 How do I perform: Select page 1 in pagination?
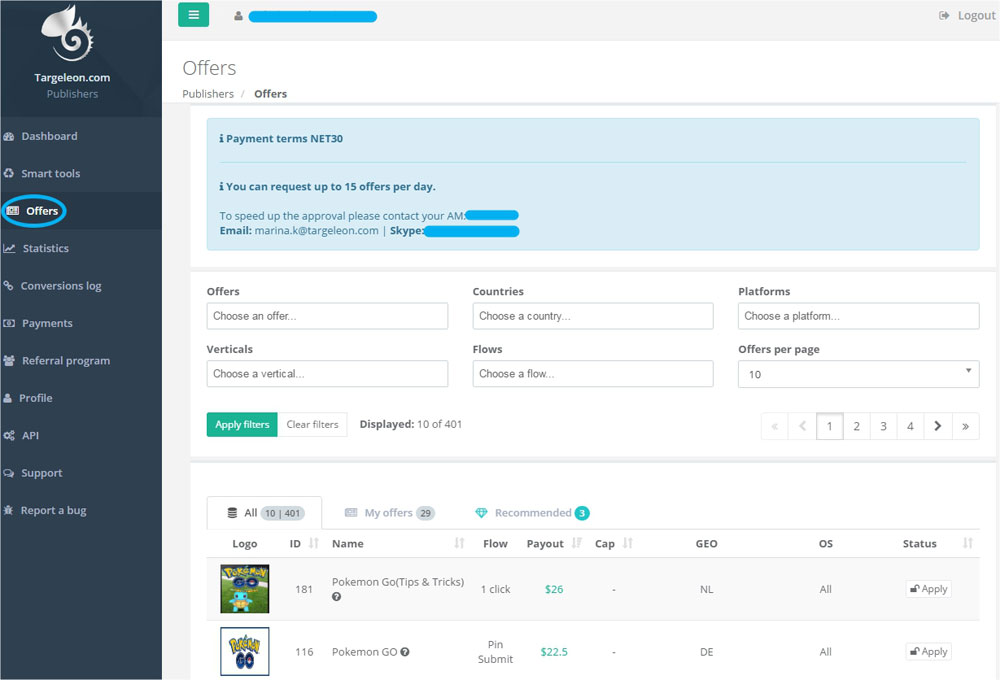coord(830,426)
